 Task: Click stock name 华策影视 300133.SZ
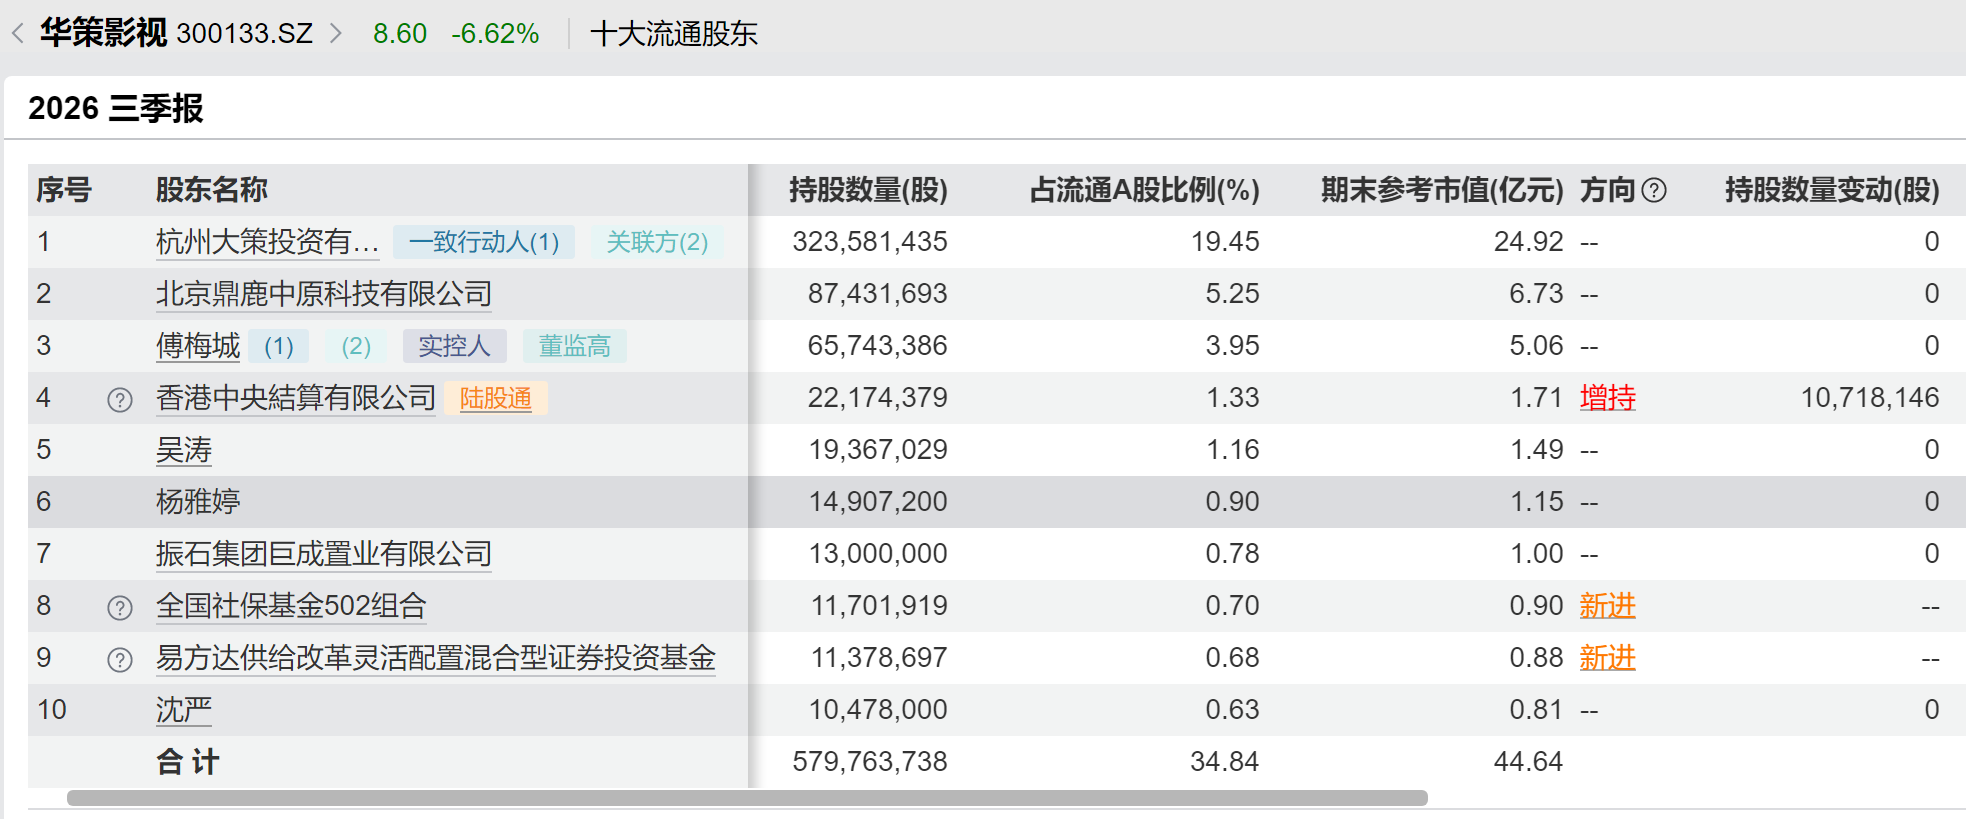coord(176,34)
